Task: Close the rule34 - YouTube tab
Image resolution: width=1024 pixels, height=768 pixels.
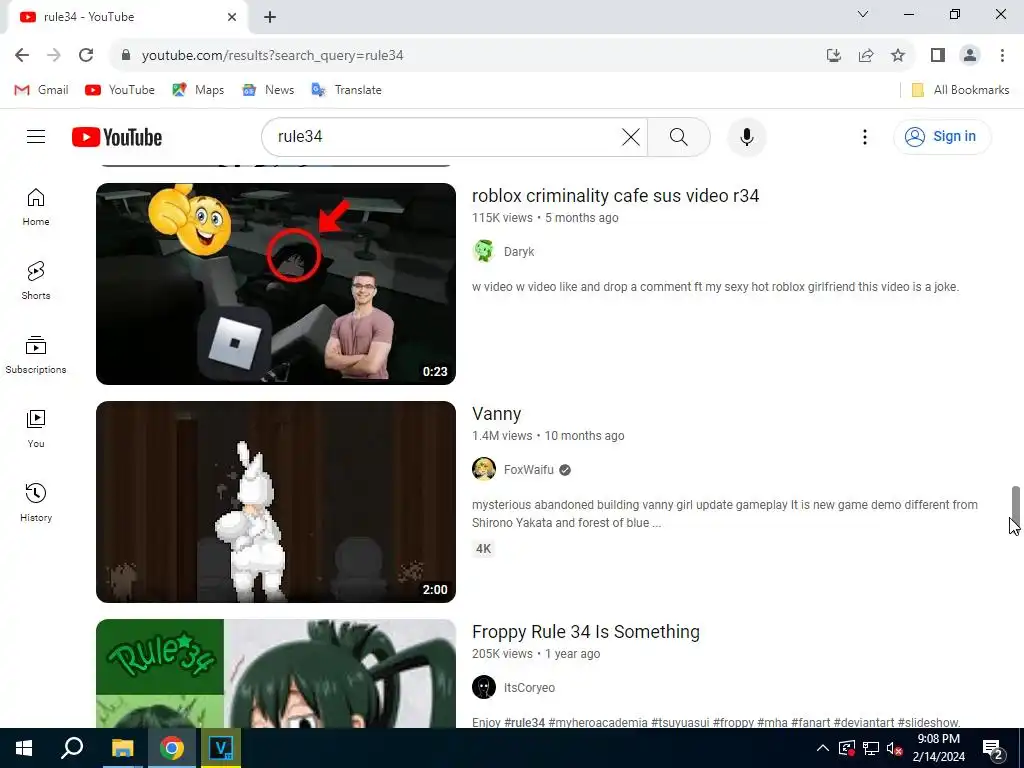Action: tap(232, 17)
